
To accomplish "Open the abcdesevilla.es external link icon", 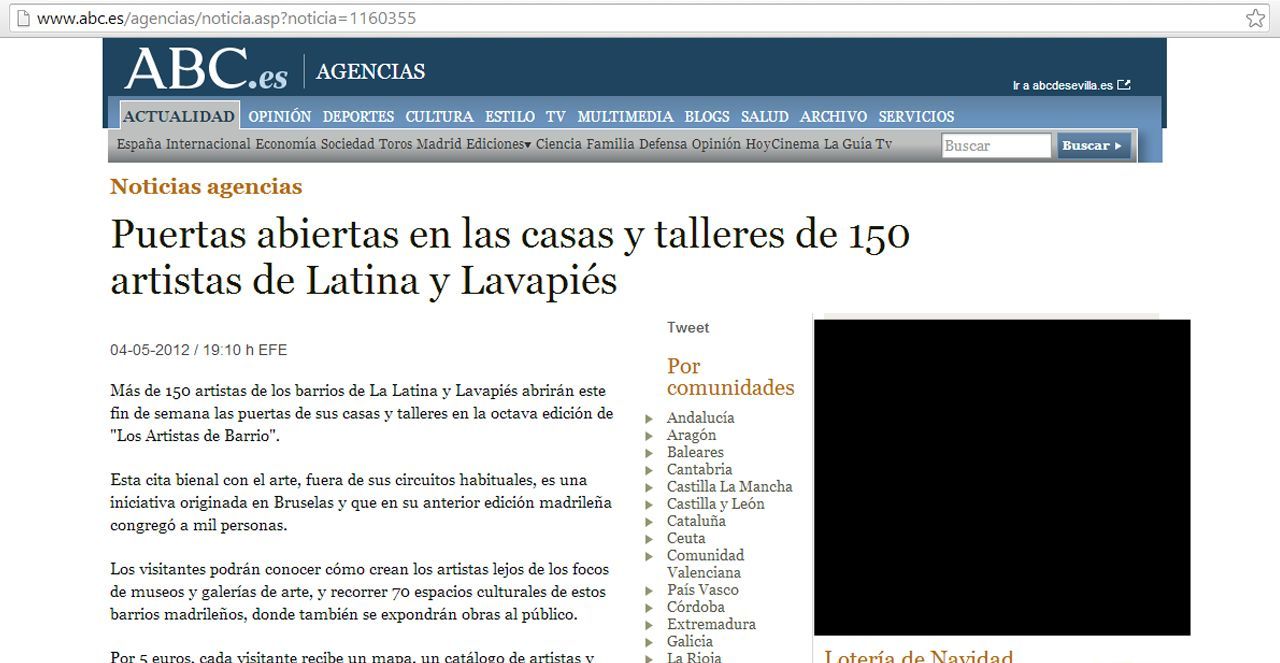I will point(1124,85).
